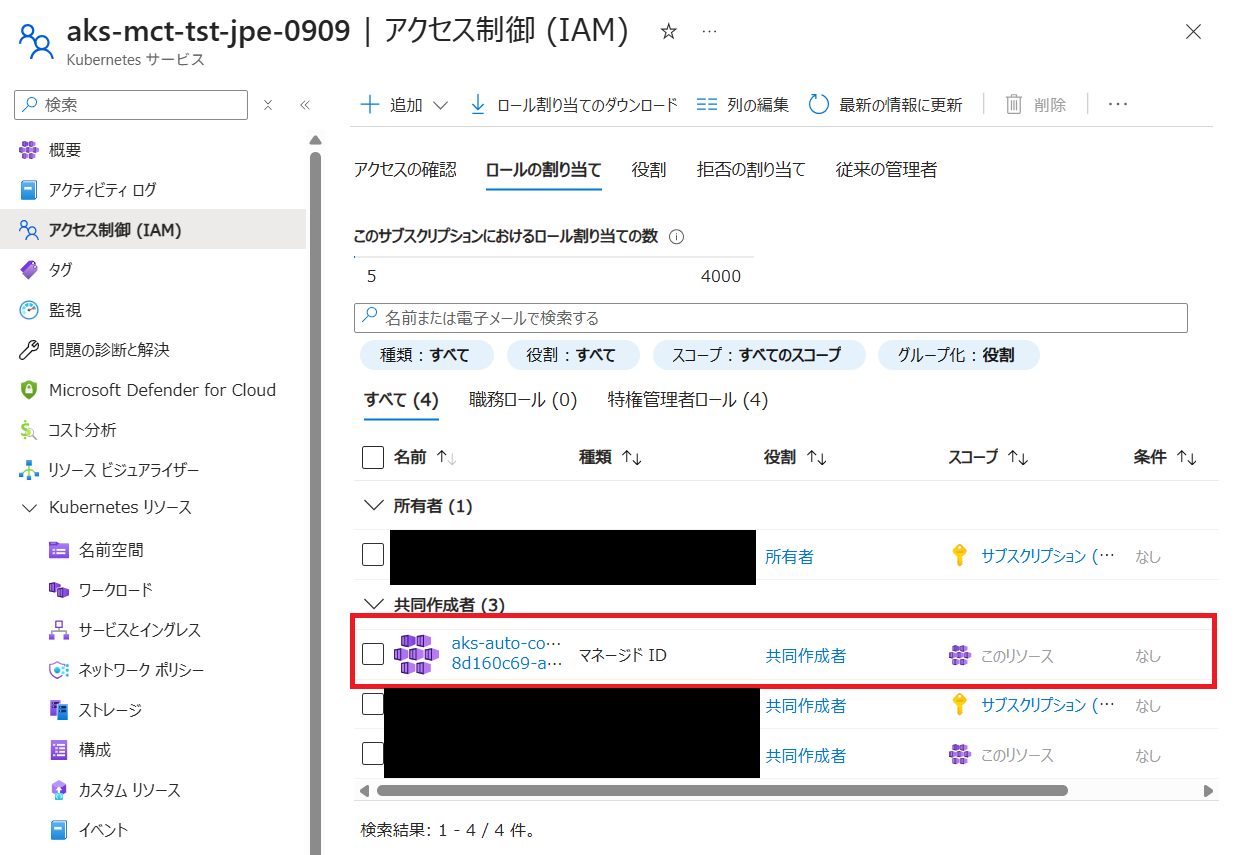Click サブスクリプション scope link in 所有者 row
Screen dimensions: 1237x855
pyautogui.click(x=1048, y=556)
